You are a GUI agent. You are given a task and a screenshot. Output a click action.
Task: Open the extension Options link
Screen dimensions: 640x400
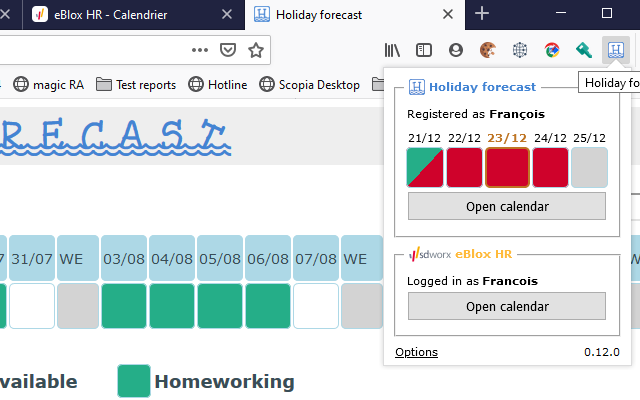click(416, 352)
